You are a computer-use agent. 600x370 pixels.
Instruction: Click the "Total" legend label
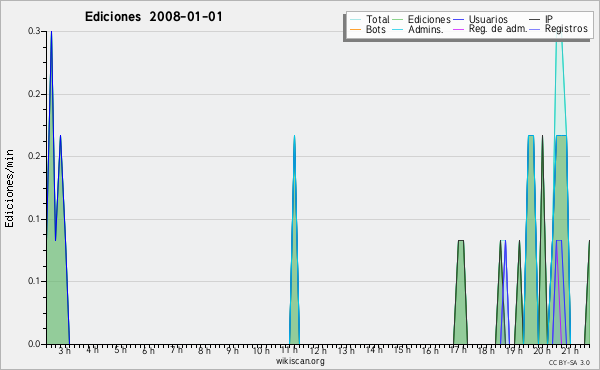pyautogui.click(x=377, y=19)
